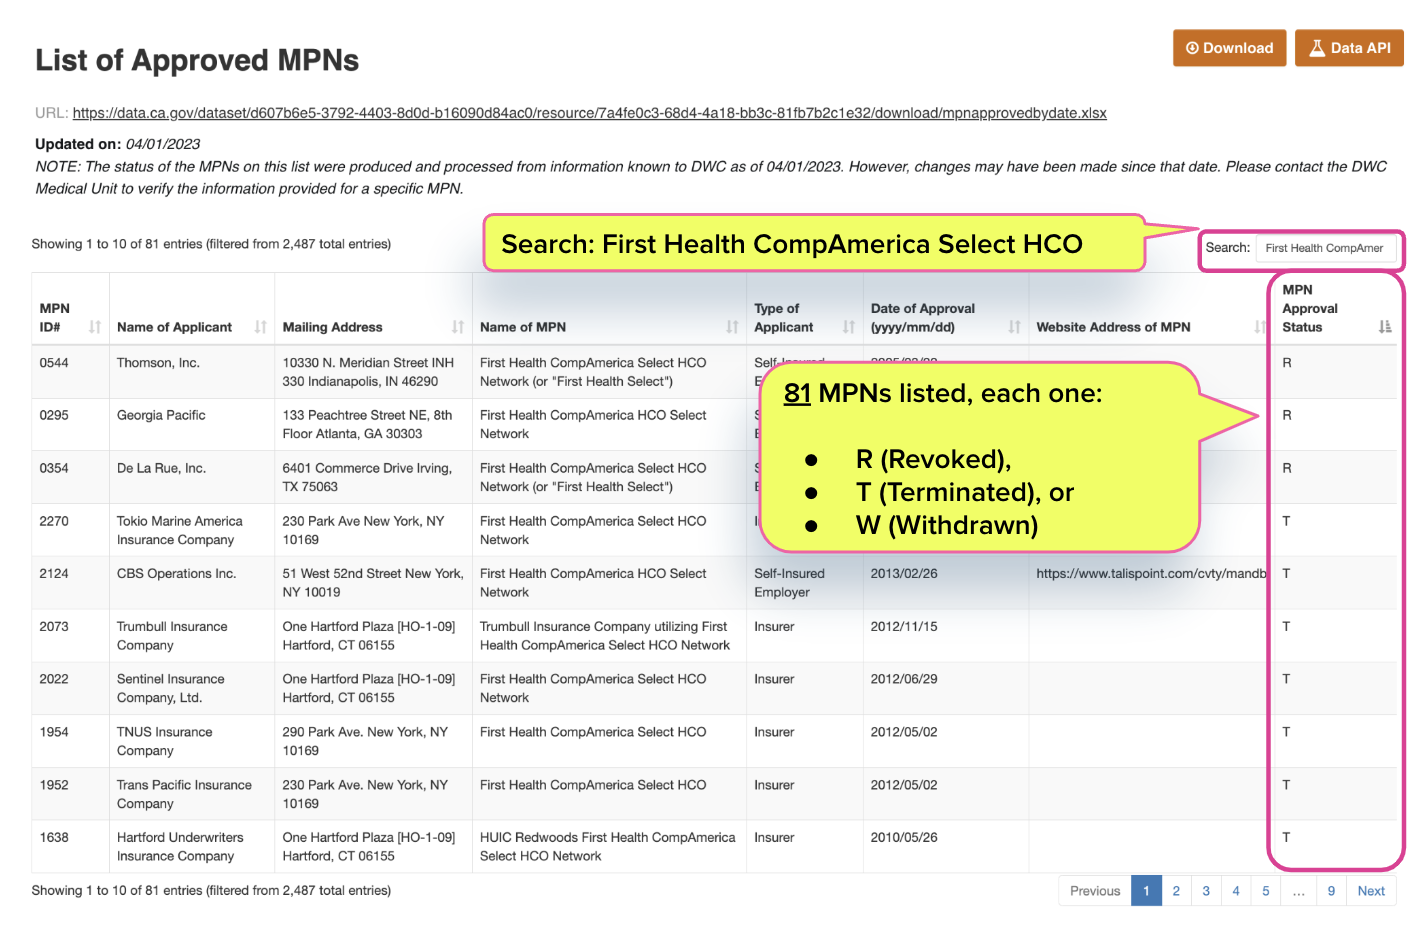Screen dimensions: 1420x928
Task: Go to page 5 of results
Action: click(1266, 891)
